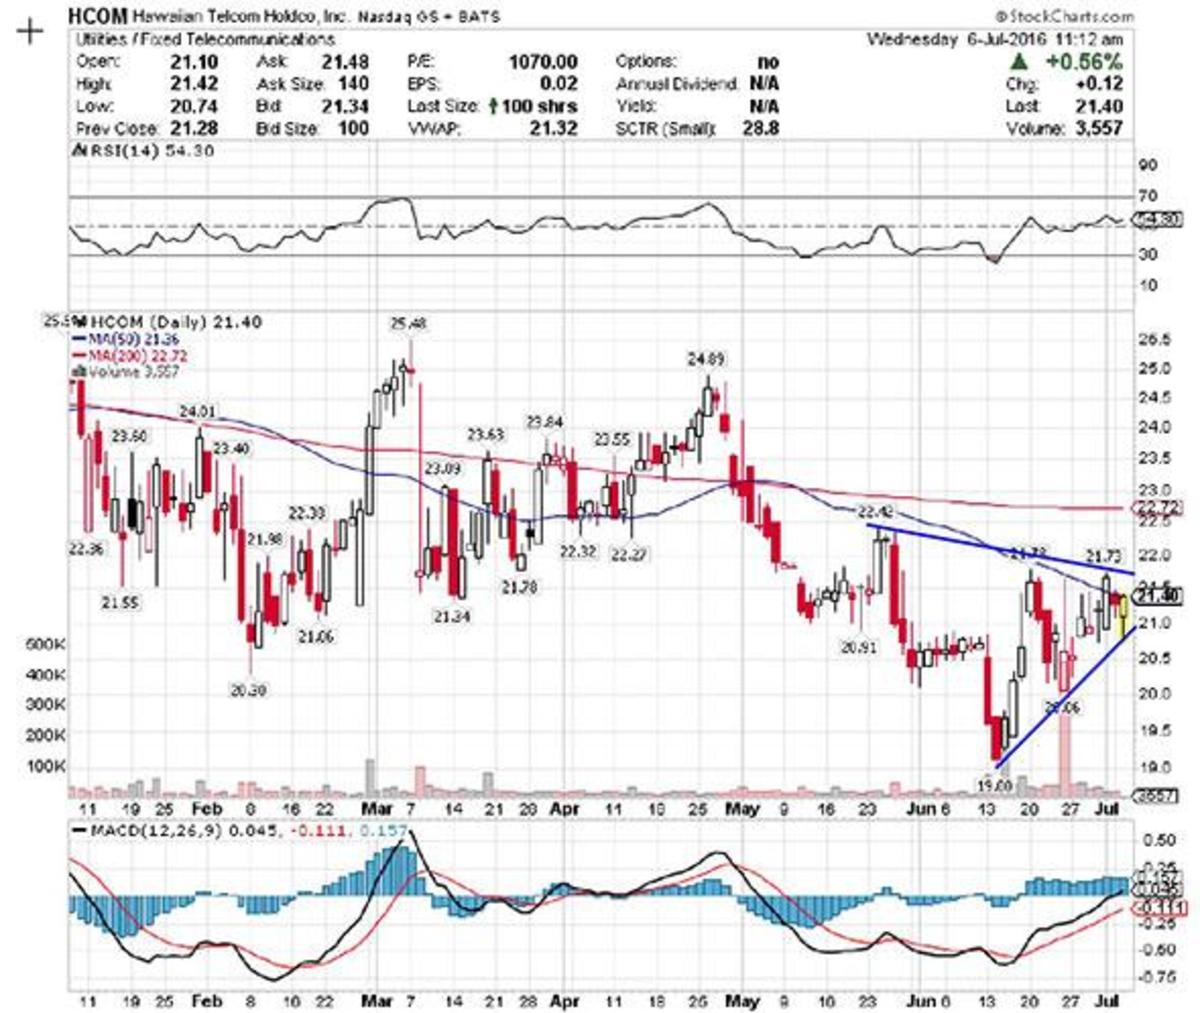Viewport: 1200px width, 1013px height.
Task: Select the Prev Close value 21.28
Action: coord(195,128)
